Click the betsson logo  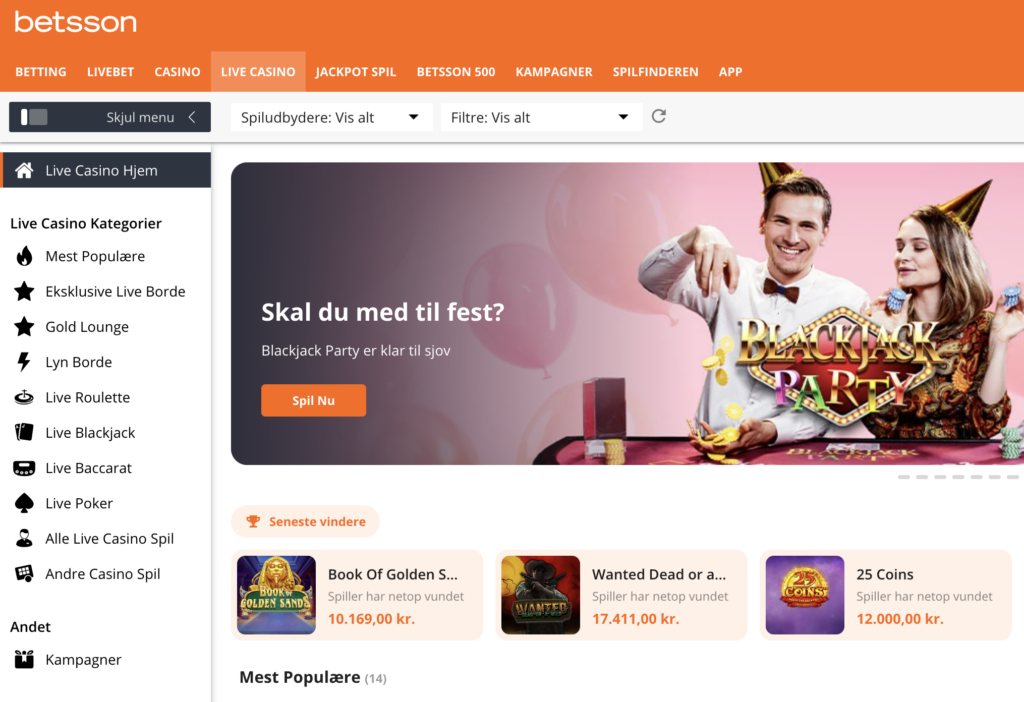76,22
